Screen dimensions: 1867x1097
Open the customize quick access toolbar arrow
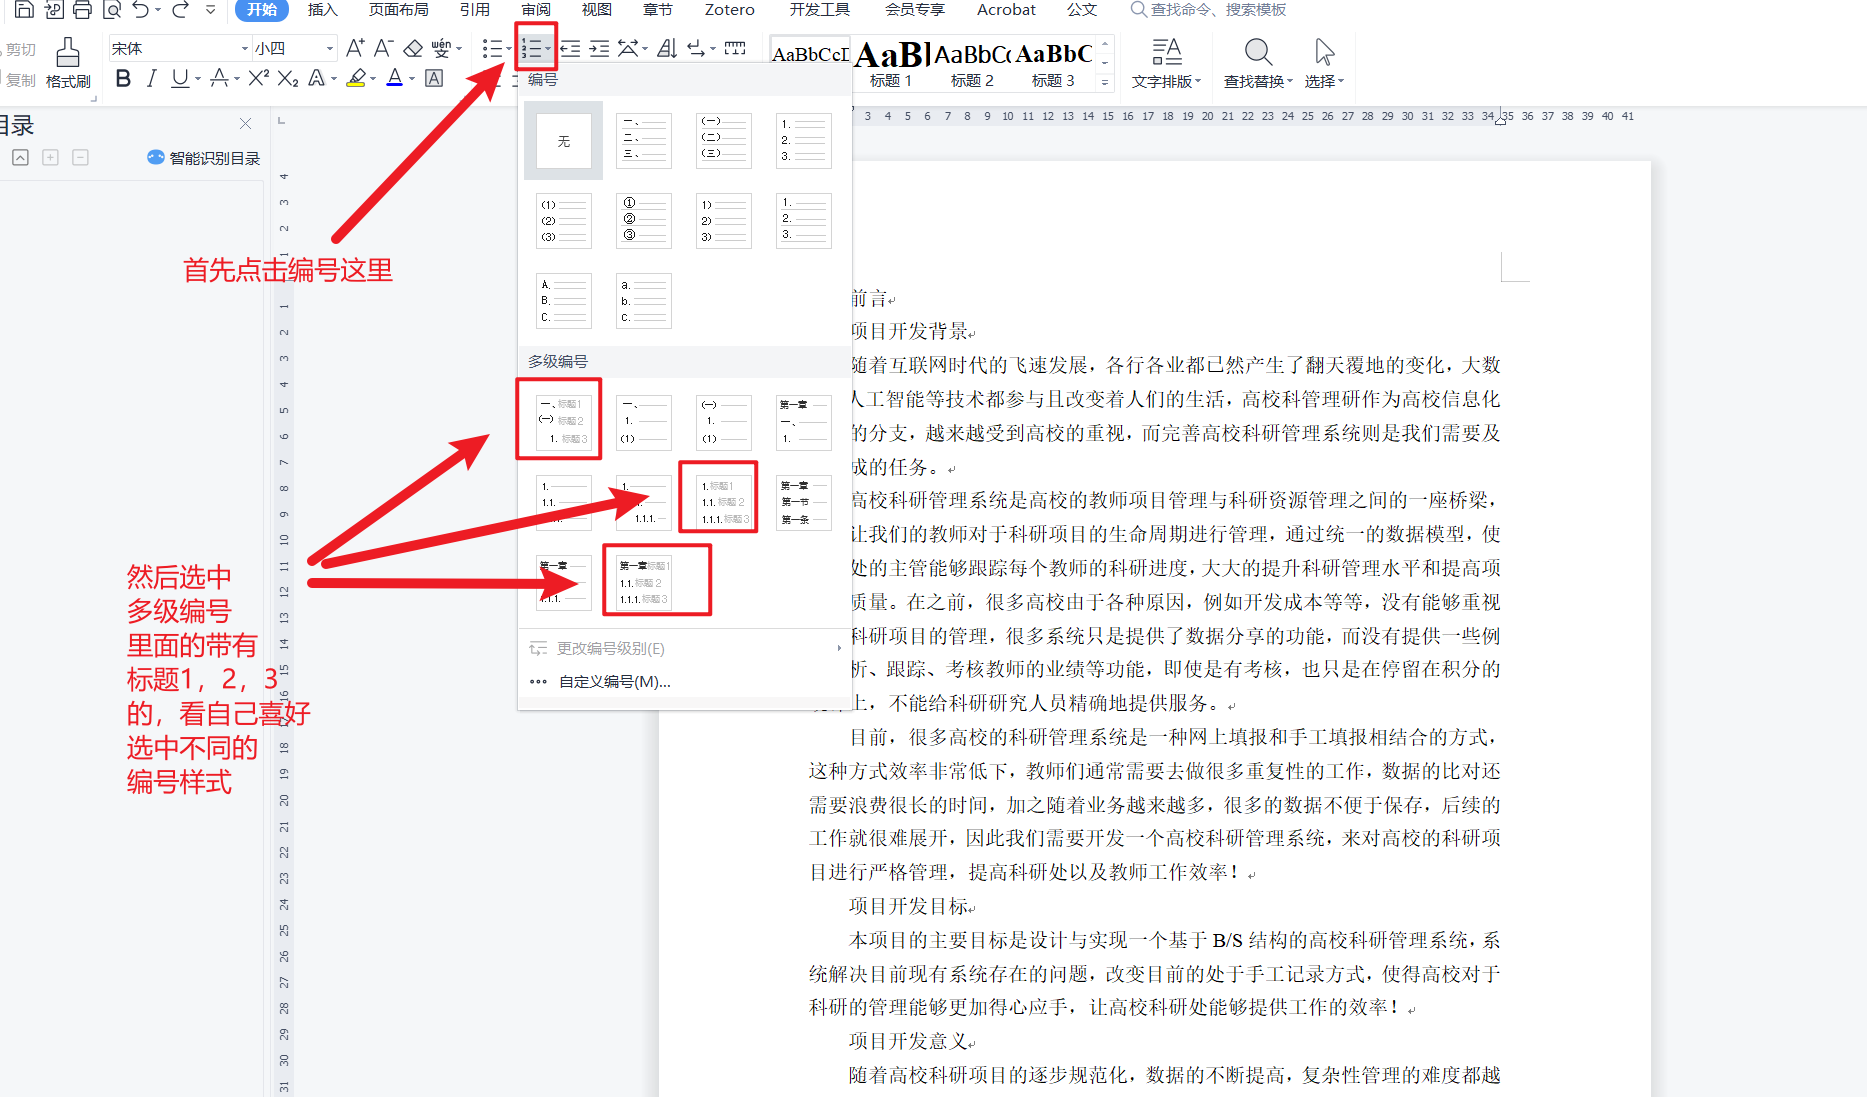210,10
